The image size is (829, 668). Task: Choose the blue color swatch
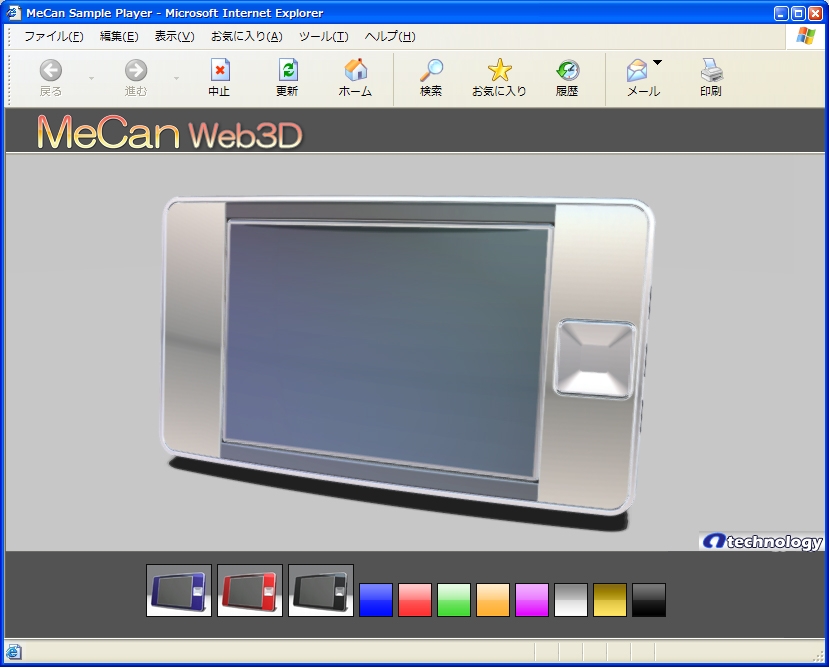click(376, 600)
